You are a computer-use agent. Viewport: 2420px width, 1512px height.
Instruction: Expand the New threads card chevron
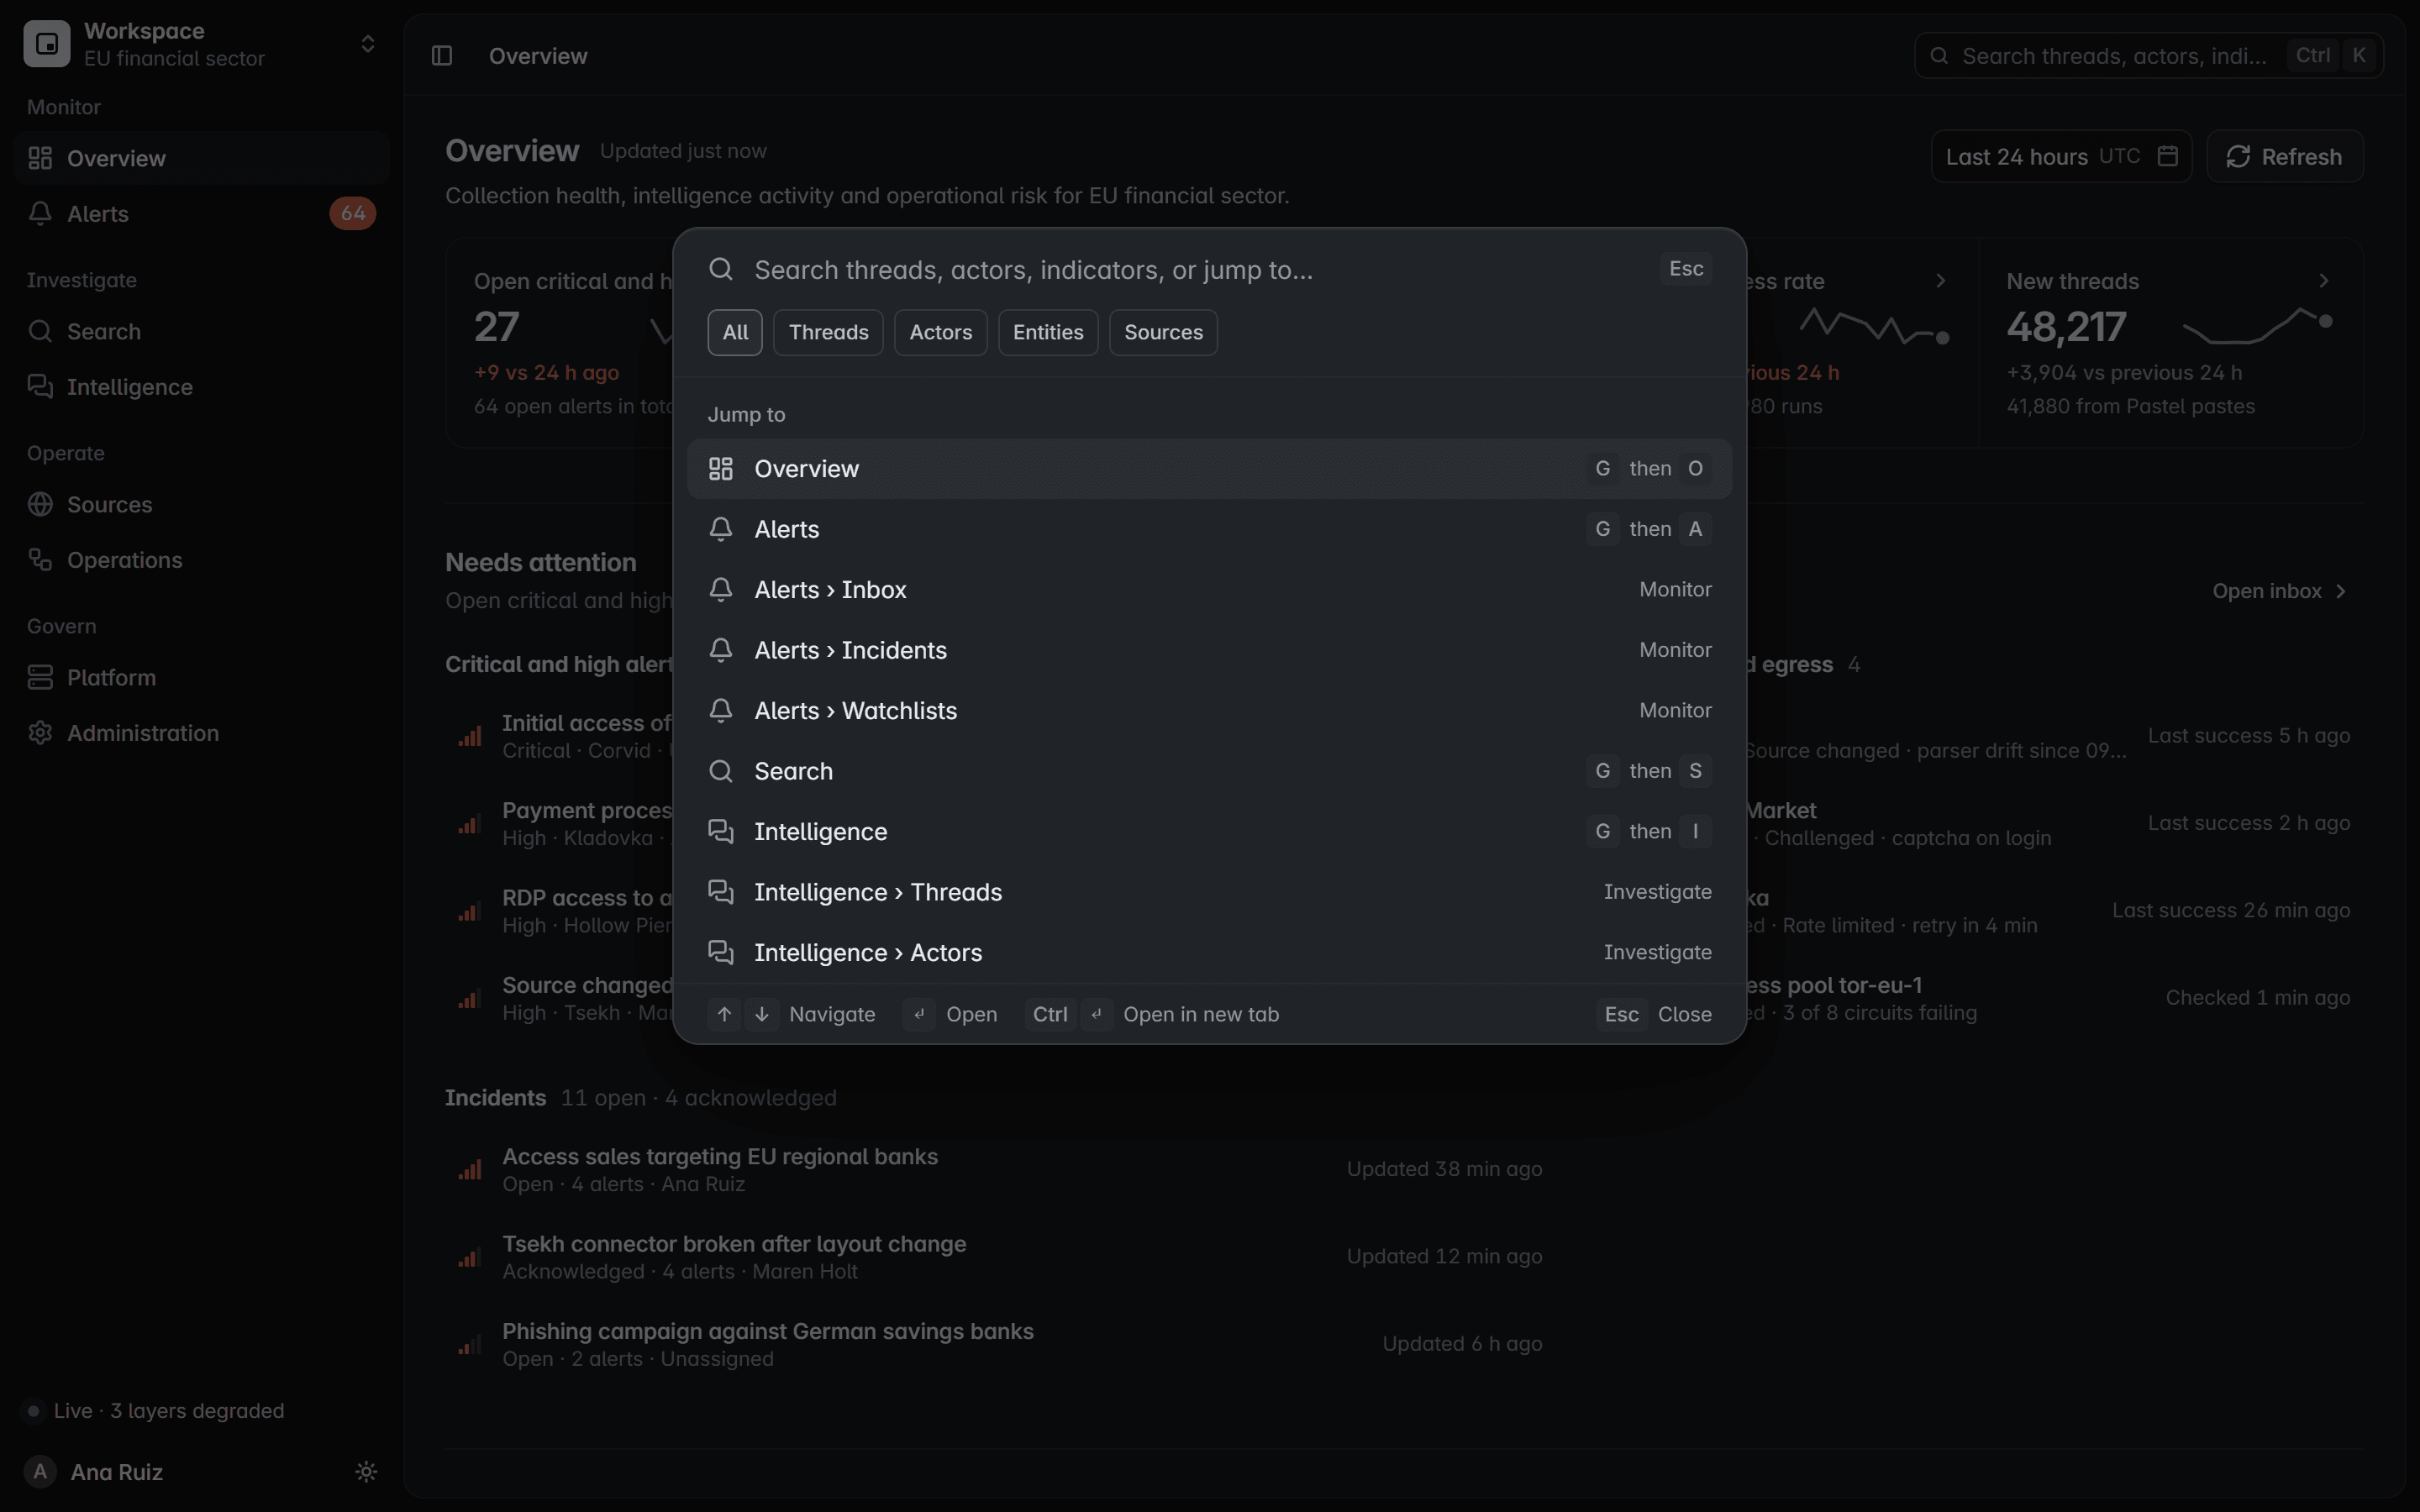(x=2324, y=281)
